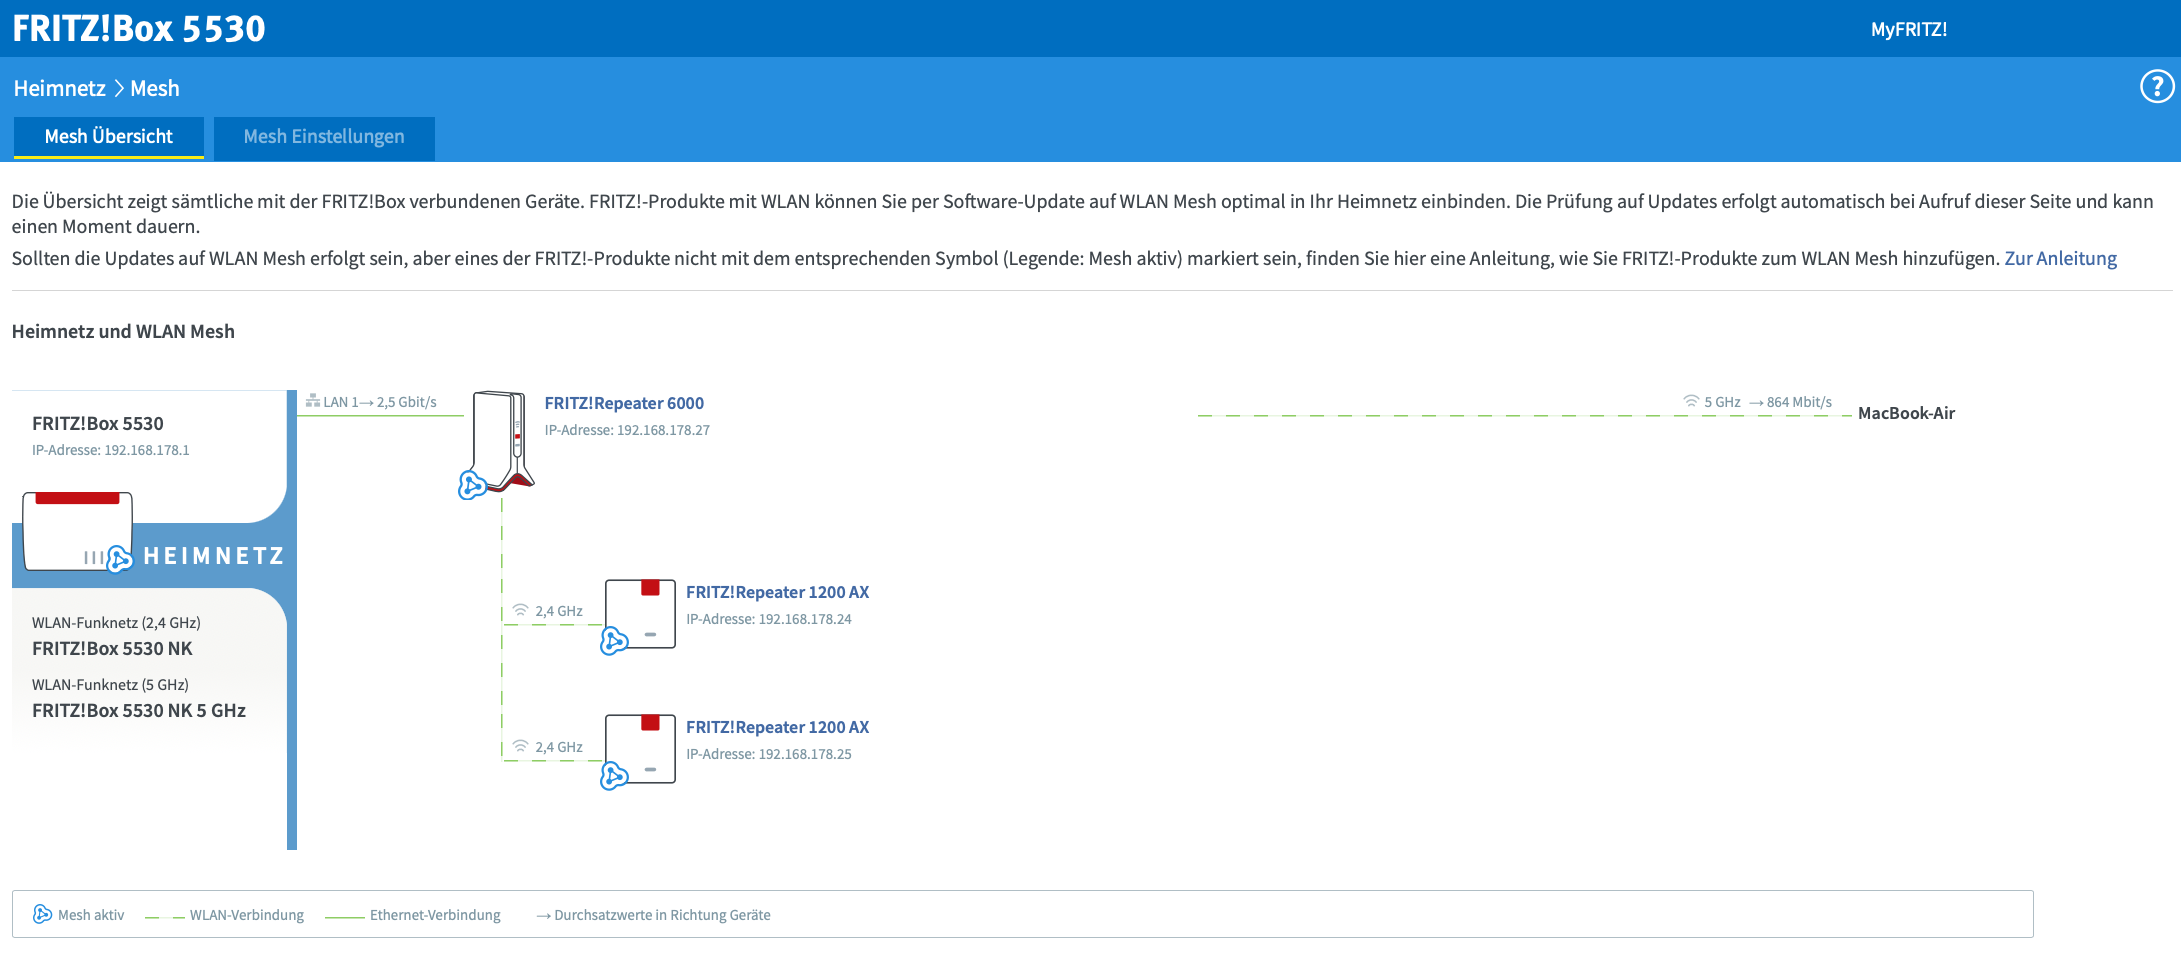Viewport: 2181px width, 964px height.
Task: Click WiFi icon beside MacBook-Air 5 GHz
Action: [x=1691, y=401]
